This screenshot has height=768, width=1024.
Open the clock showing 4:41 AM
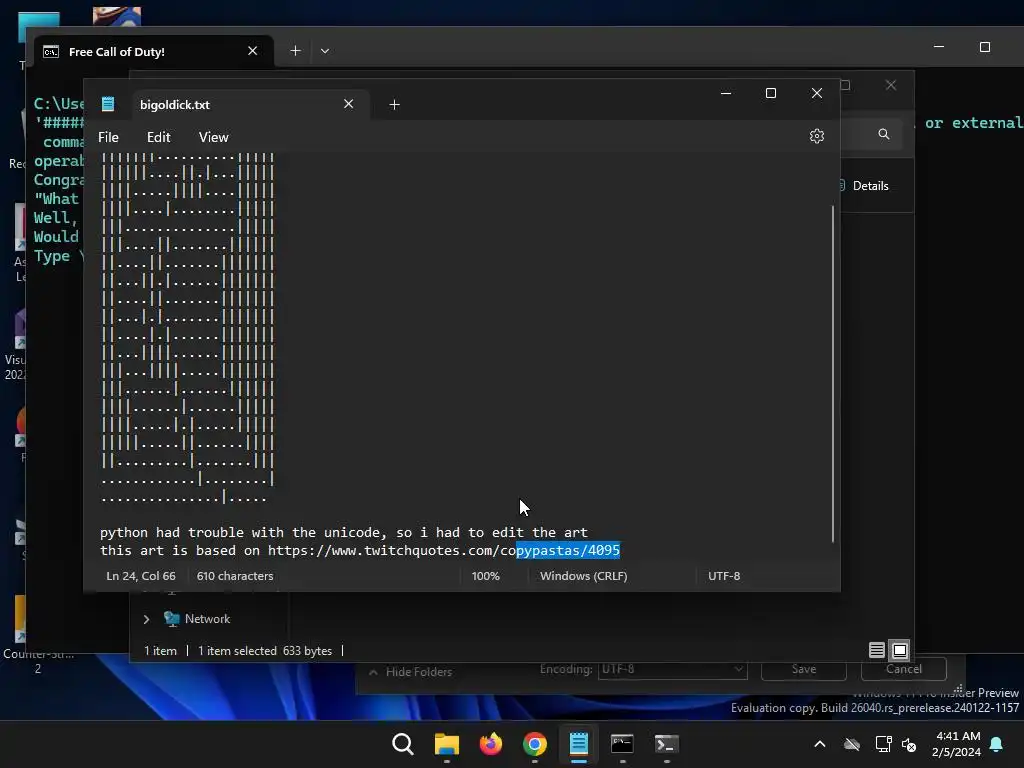(x=957, y=744)
